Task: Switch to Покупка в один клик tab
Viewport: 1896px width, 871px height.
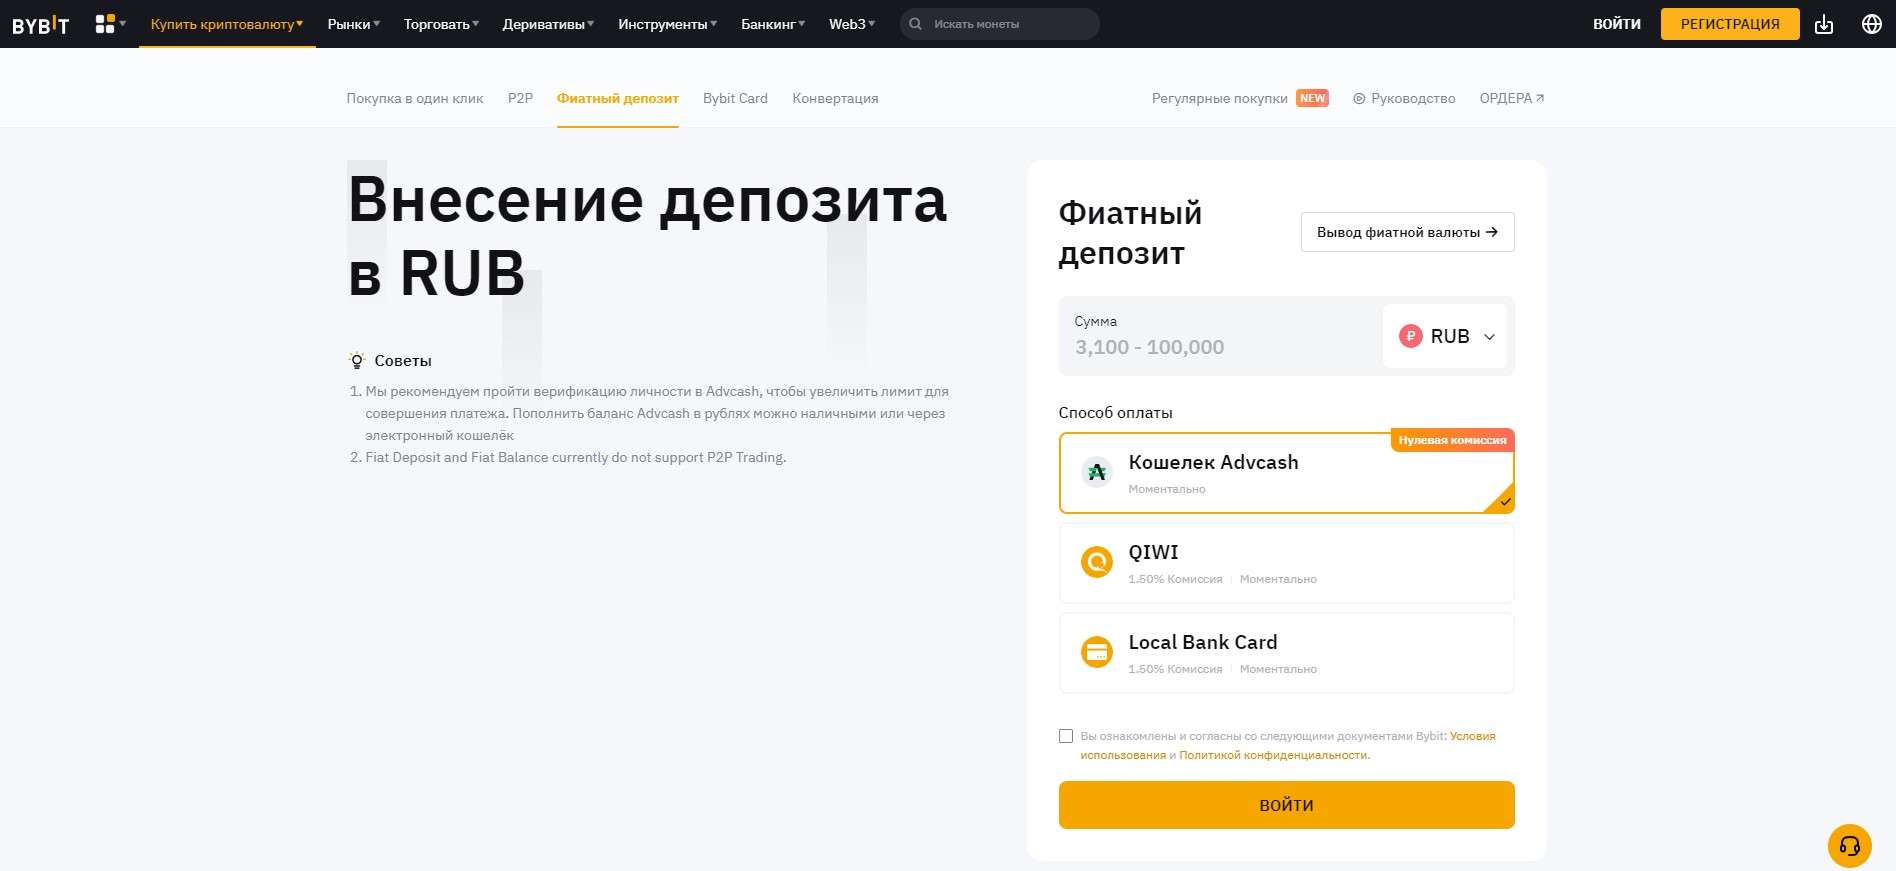Action: point(415,99)
